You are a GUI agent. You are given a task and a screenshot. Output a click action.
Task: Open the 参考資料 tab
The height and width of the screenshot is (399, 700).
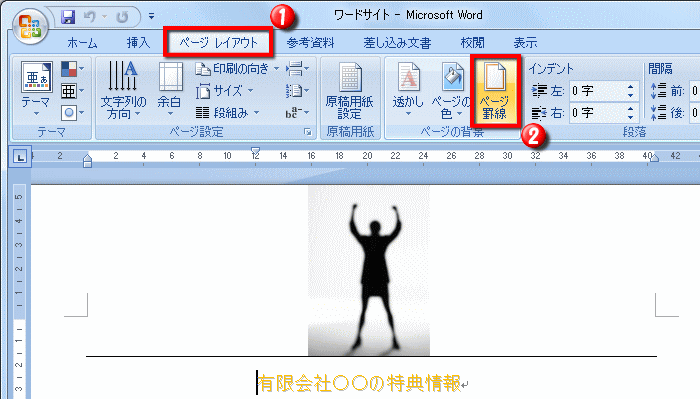(310, 43)
